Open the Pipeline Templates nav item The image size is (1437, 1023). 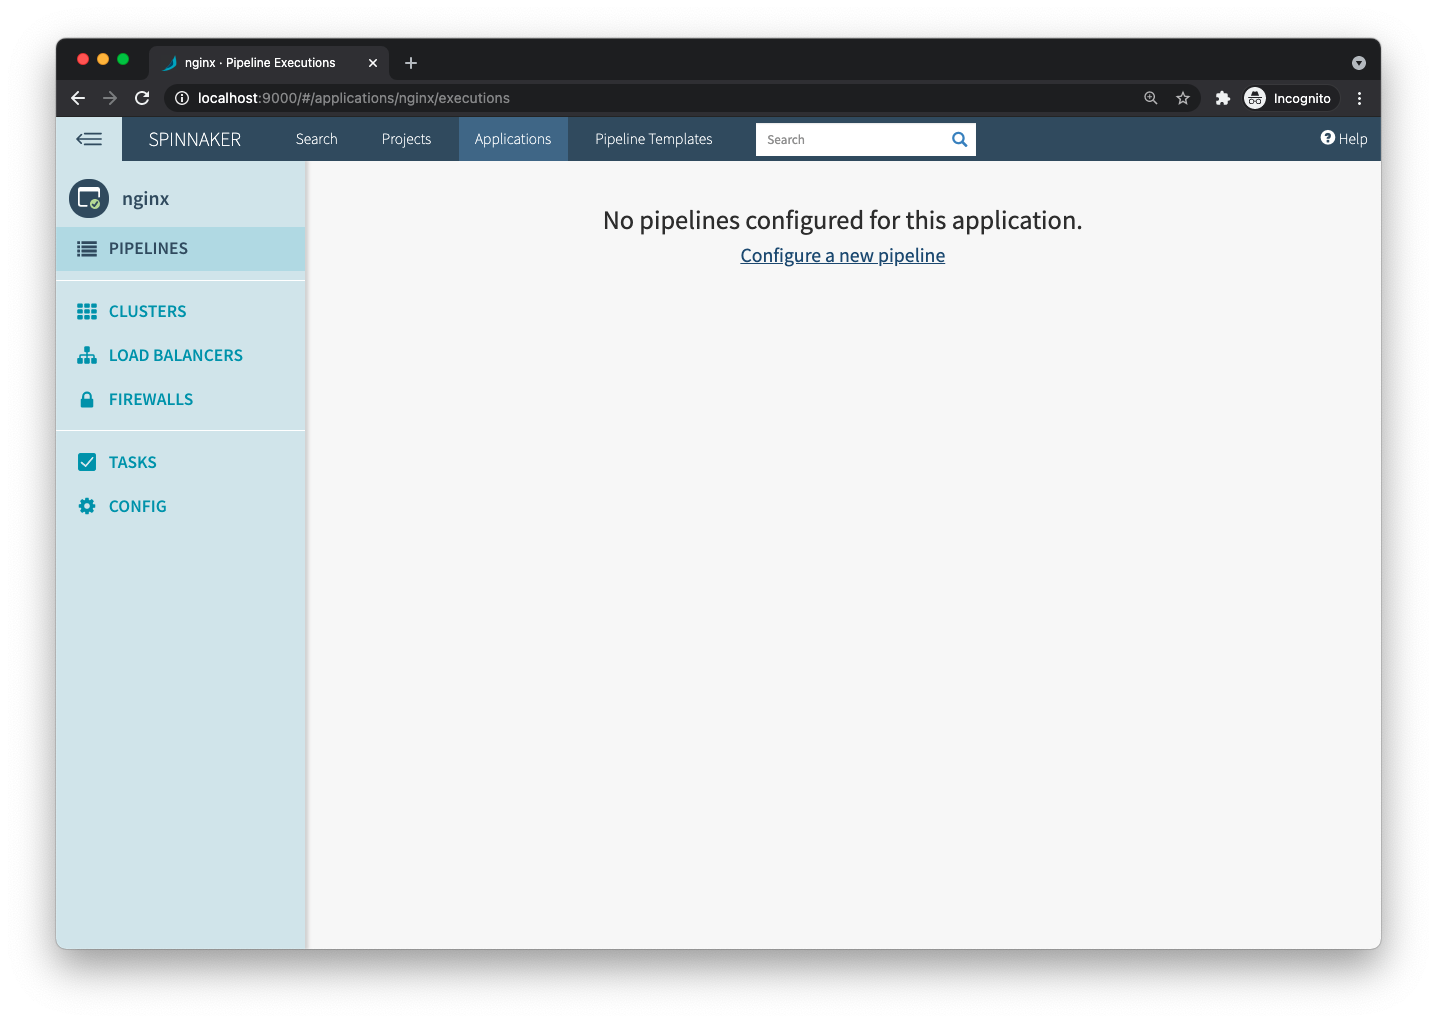coord(654,139)
